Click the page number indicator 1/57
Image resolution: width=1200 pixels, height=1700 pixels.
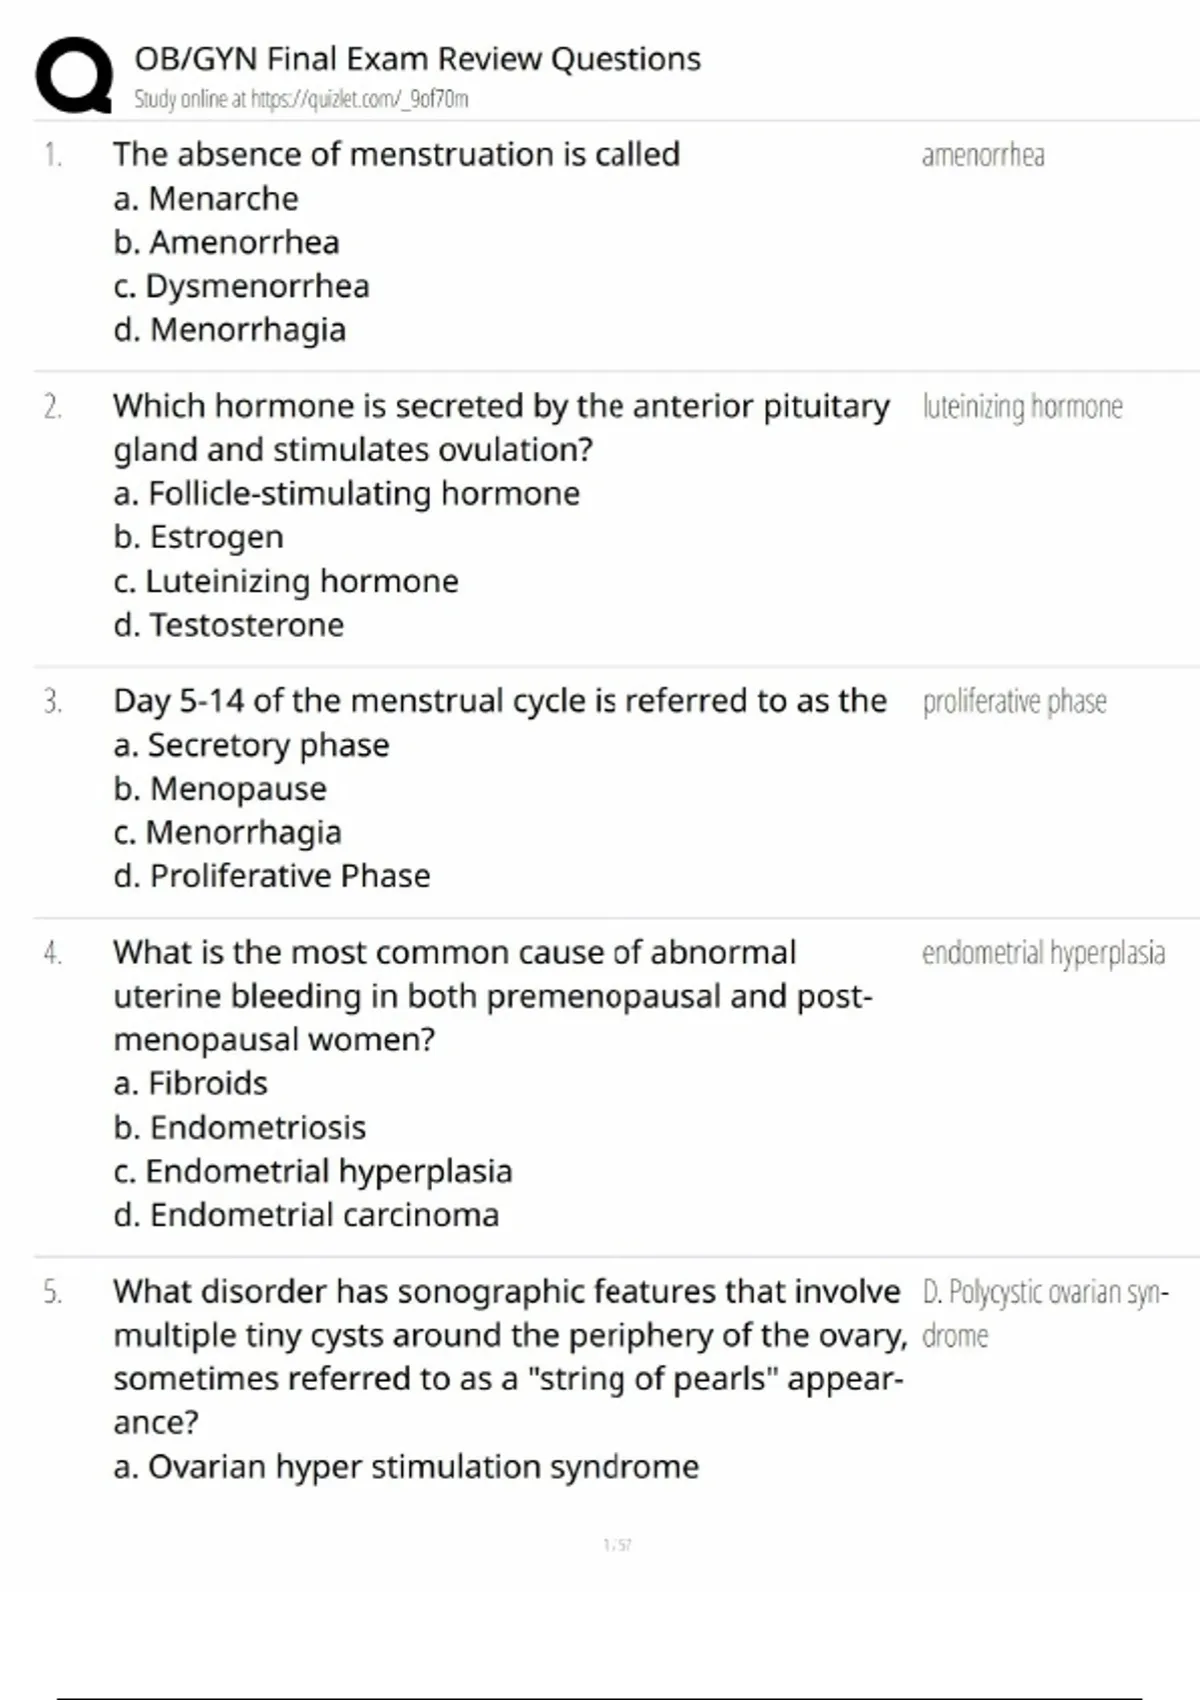click(x=617, y=1545)
